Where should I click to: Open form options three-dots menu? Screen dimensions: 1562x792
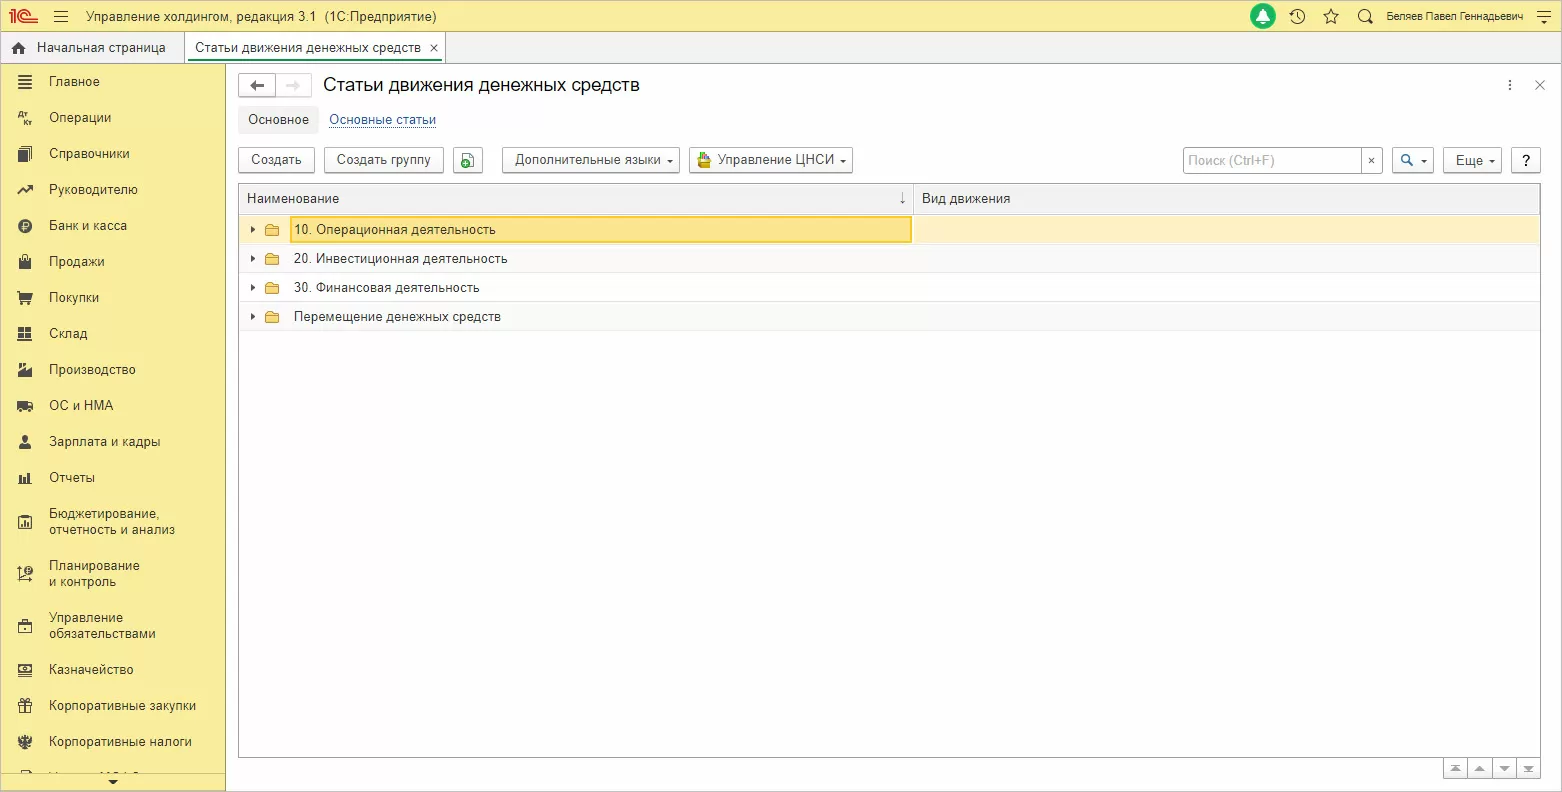pyautogui.click(x=1510, y=86)
